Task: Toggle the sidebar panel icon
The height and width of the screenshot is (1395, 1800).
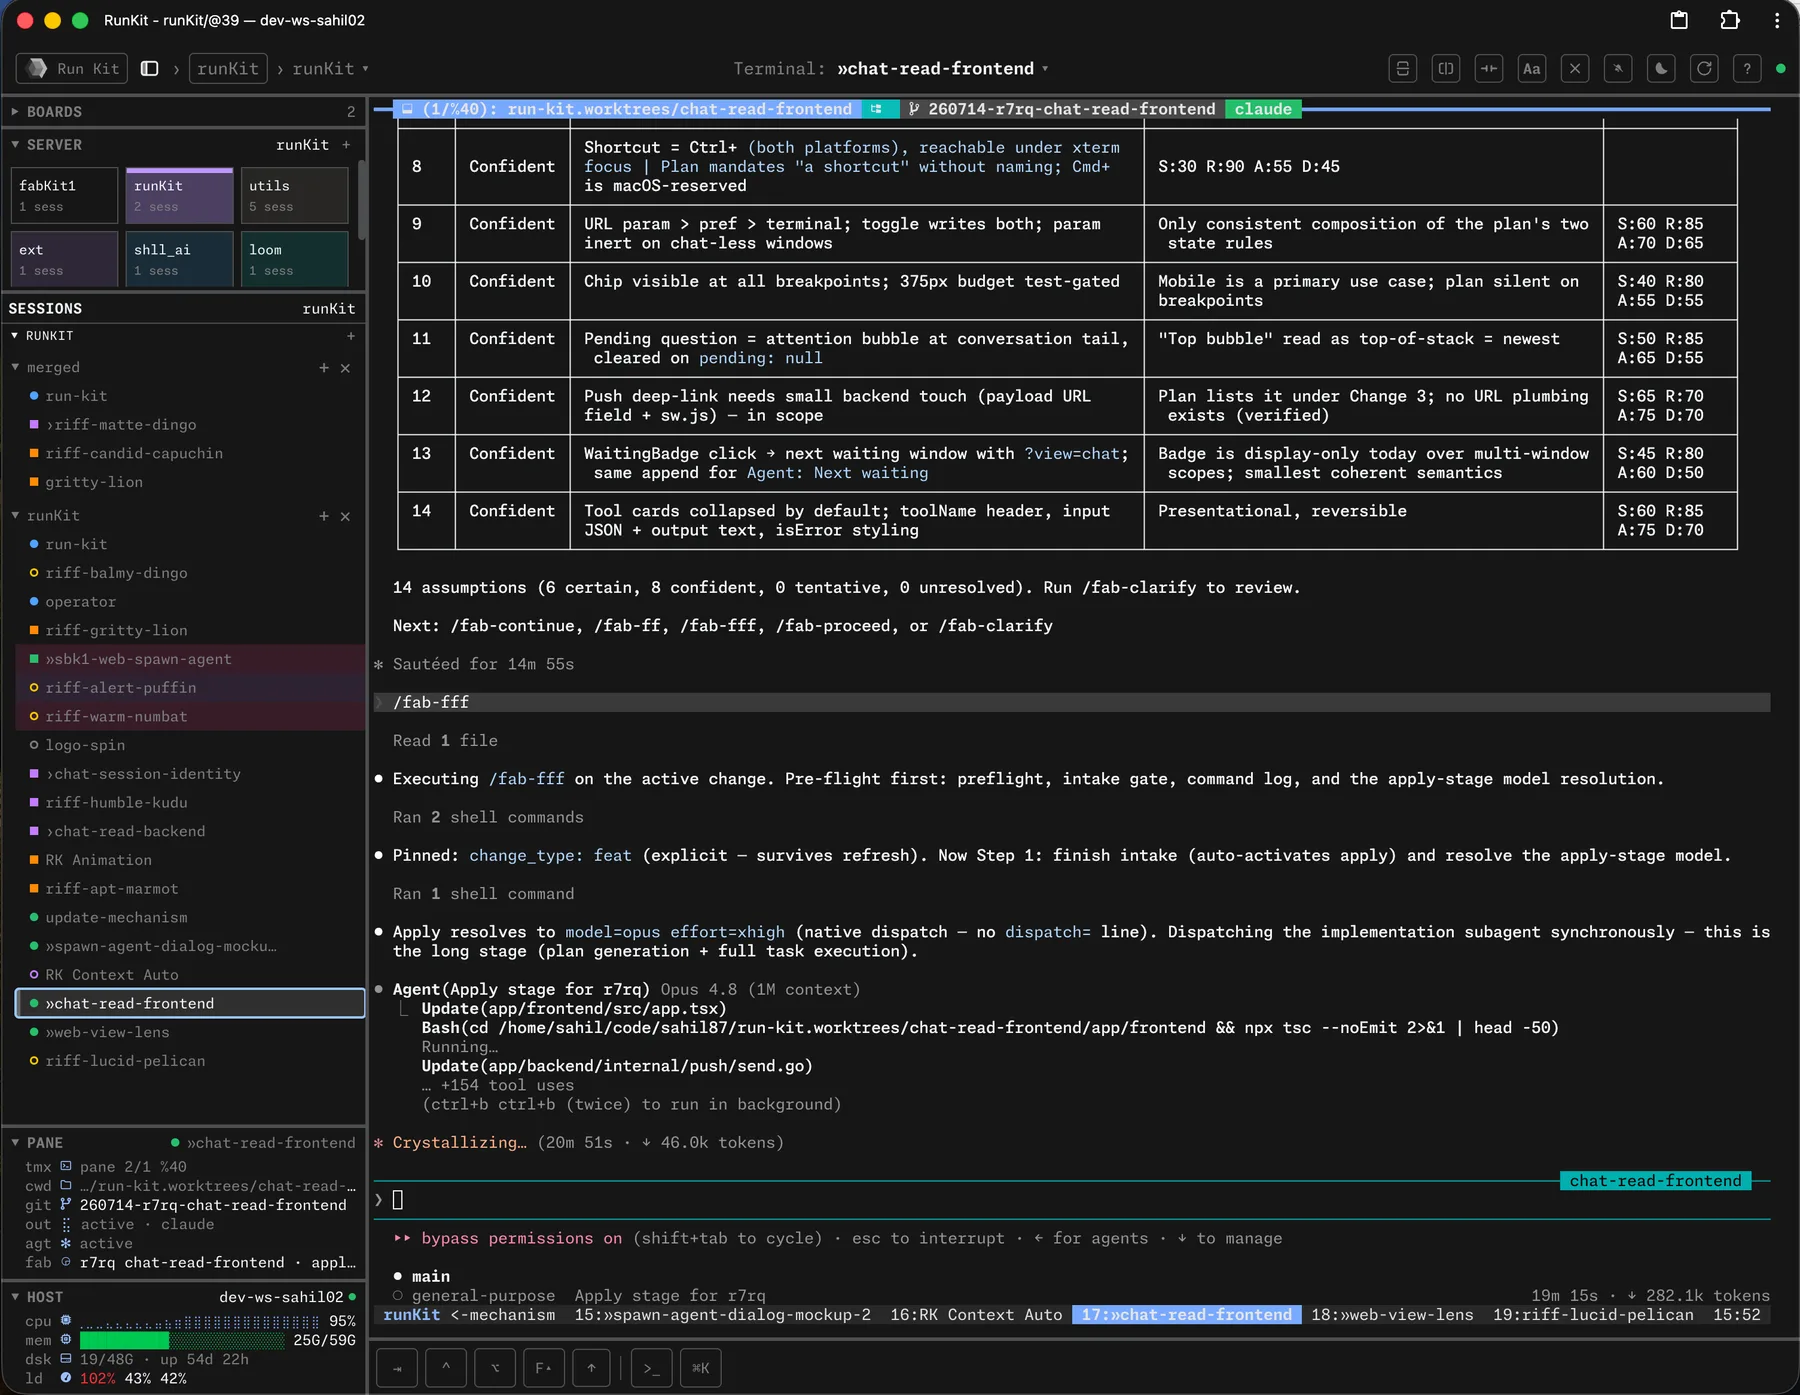Action: pyautogui.click(x=150, y=68)
